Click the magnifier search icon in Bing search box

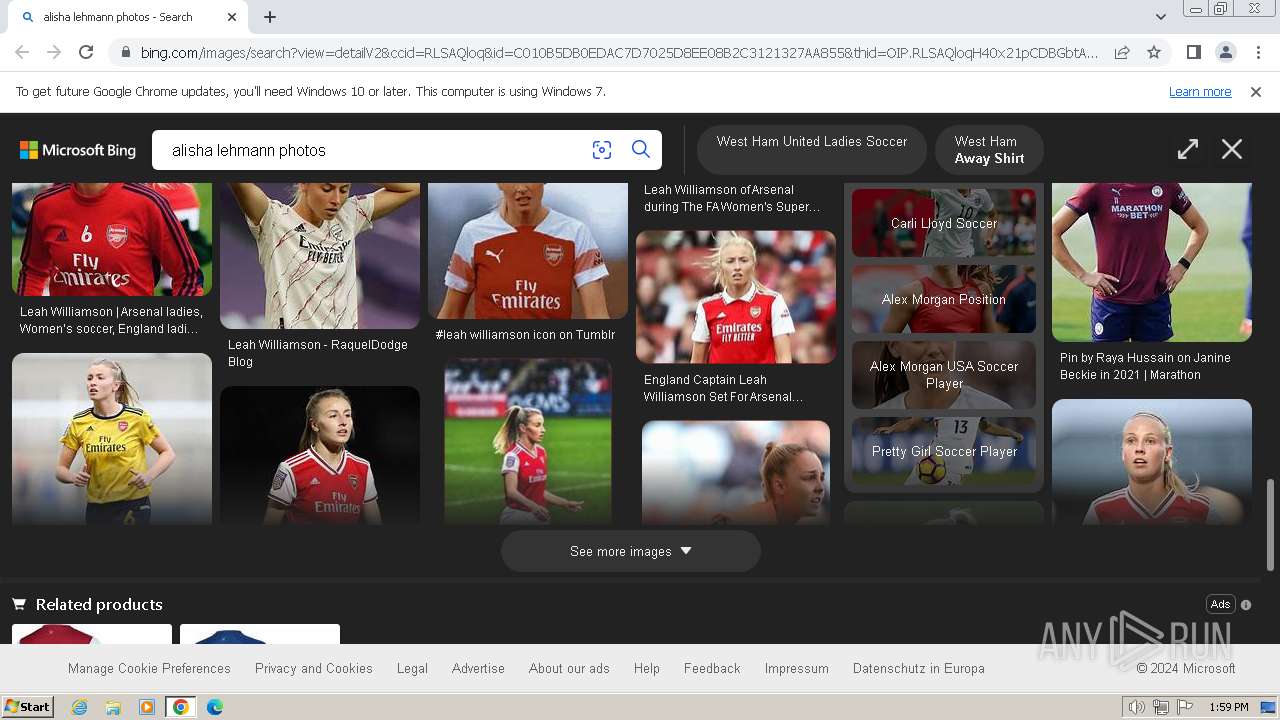point(641,150)
